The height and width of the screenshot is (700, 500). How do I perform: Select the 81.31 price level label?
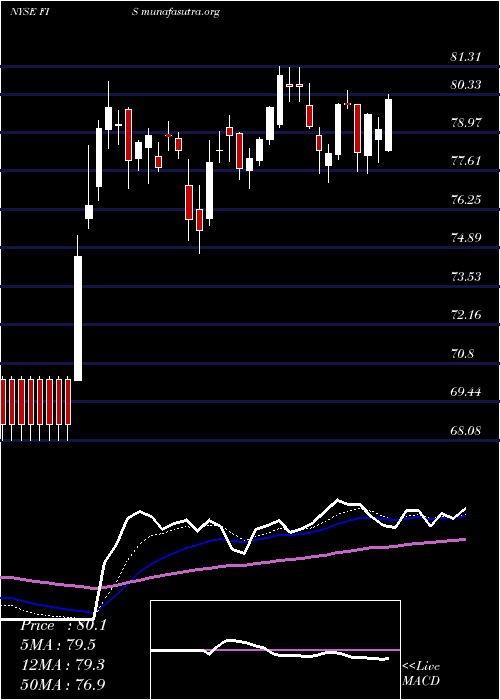click(x=466, y=57)
